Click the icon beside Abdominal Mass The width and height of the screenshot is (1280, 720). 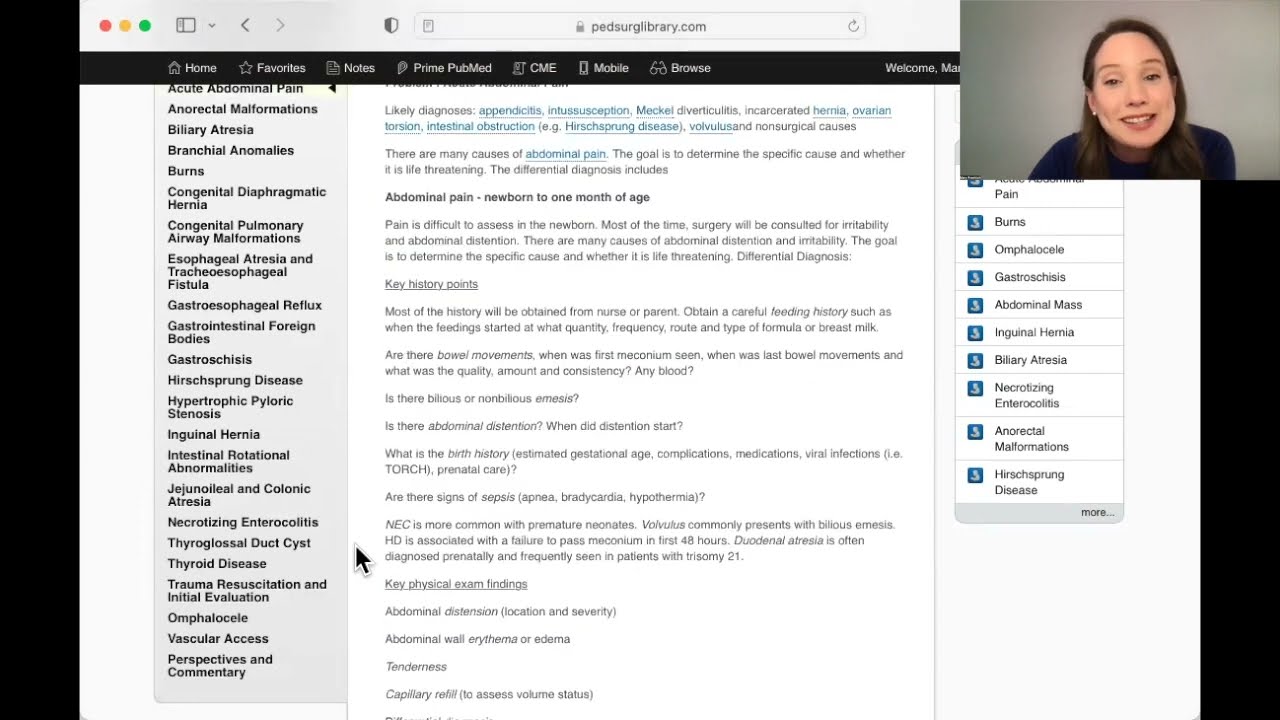pos(975,305)
